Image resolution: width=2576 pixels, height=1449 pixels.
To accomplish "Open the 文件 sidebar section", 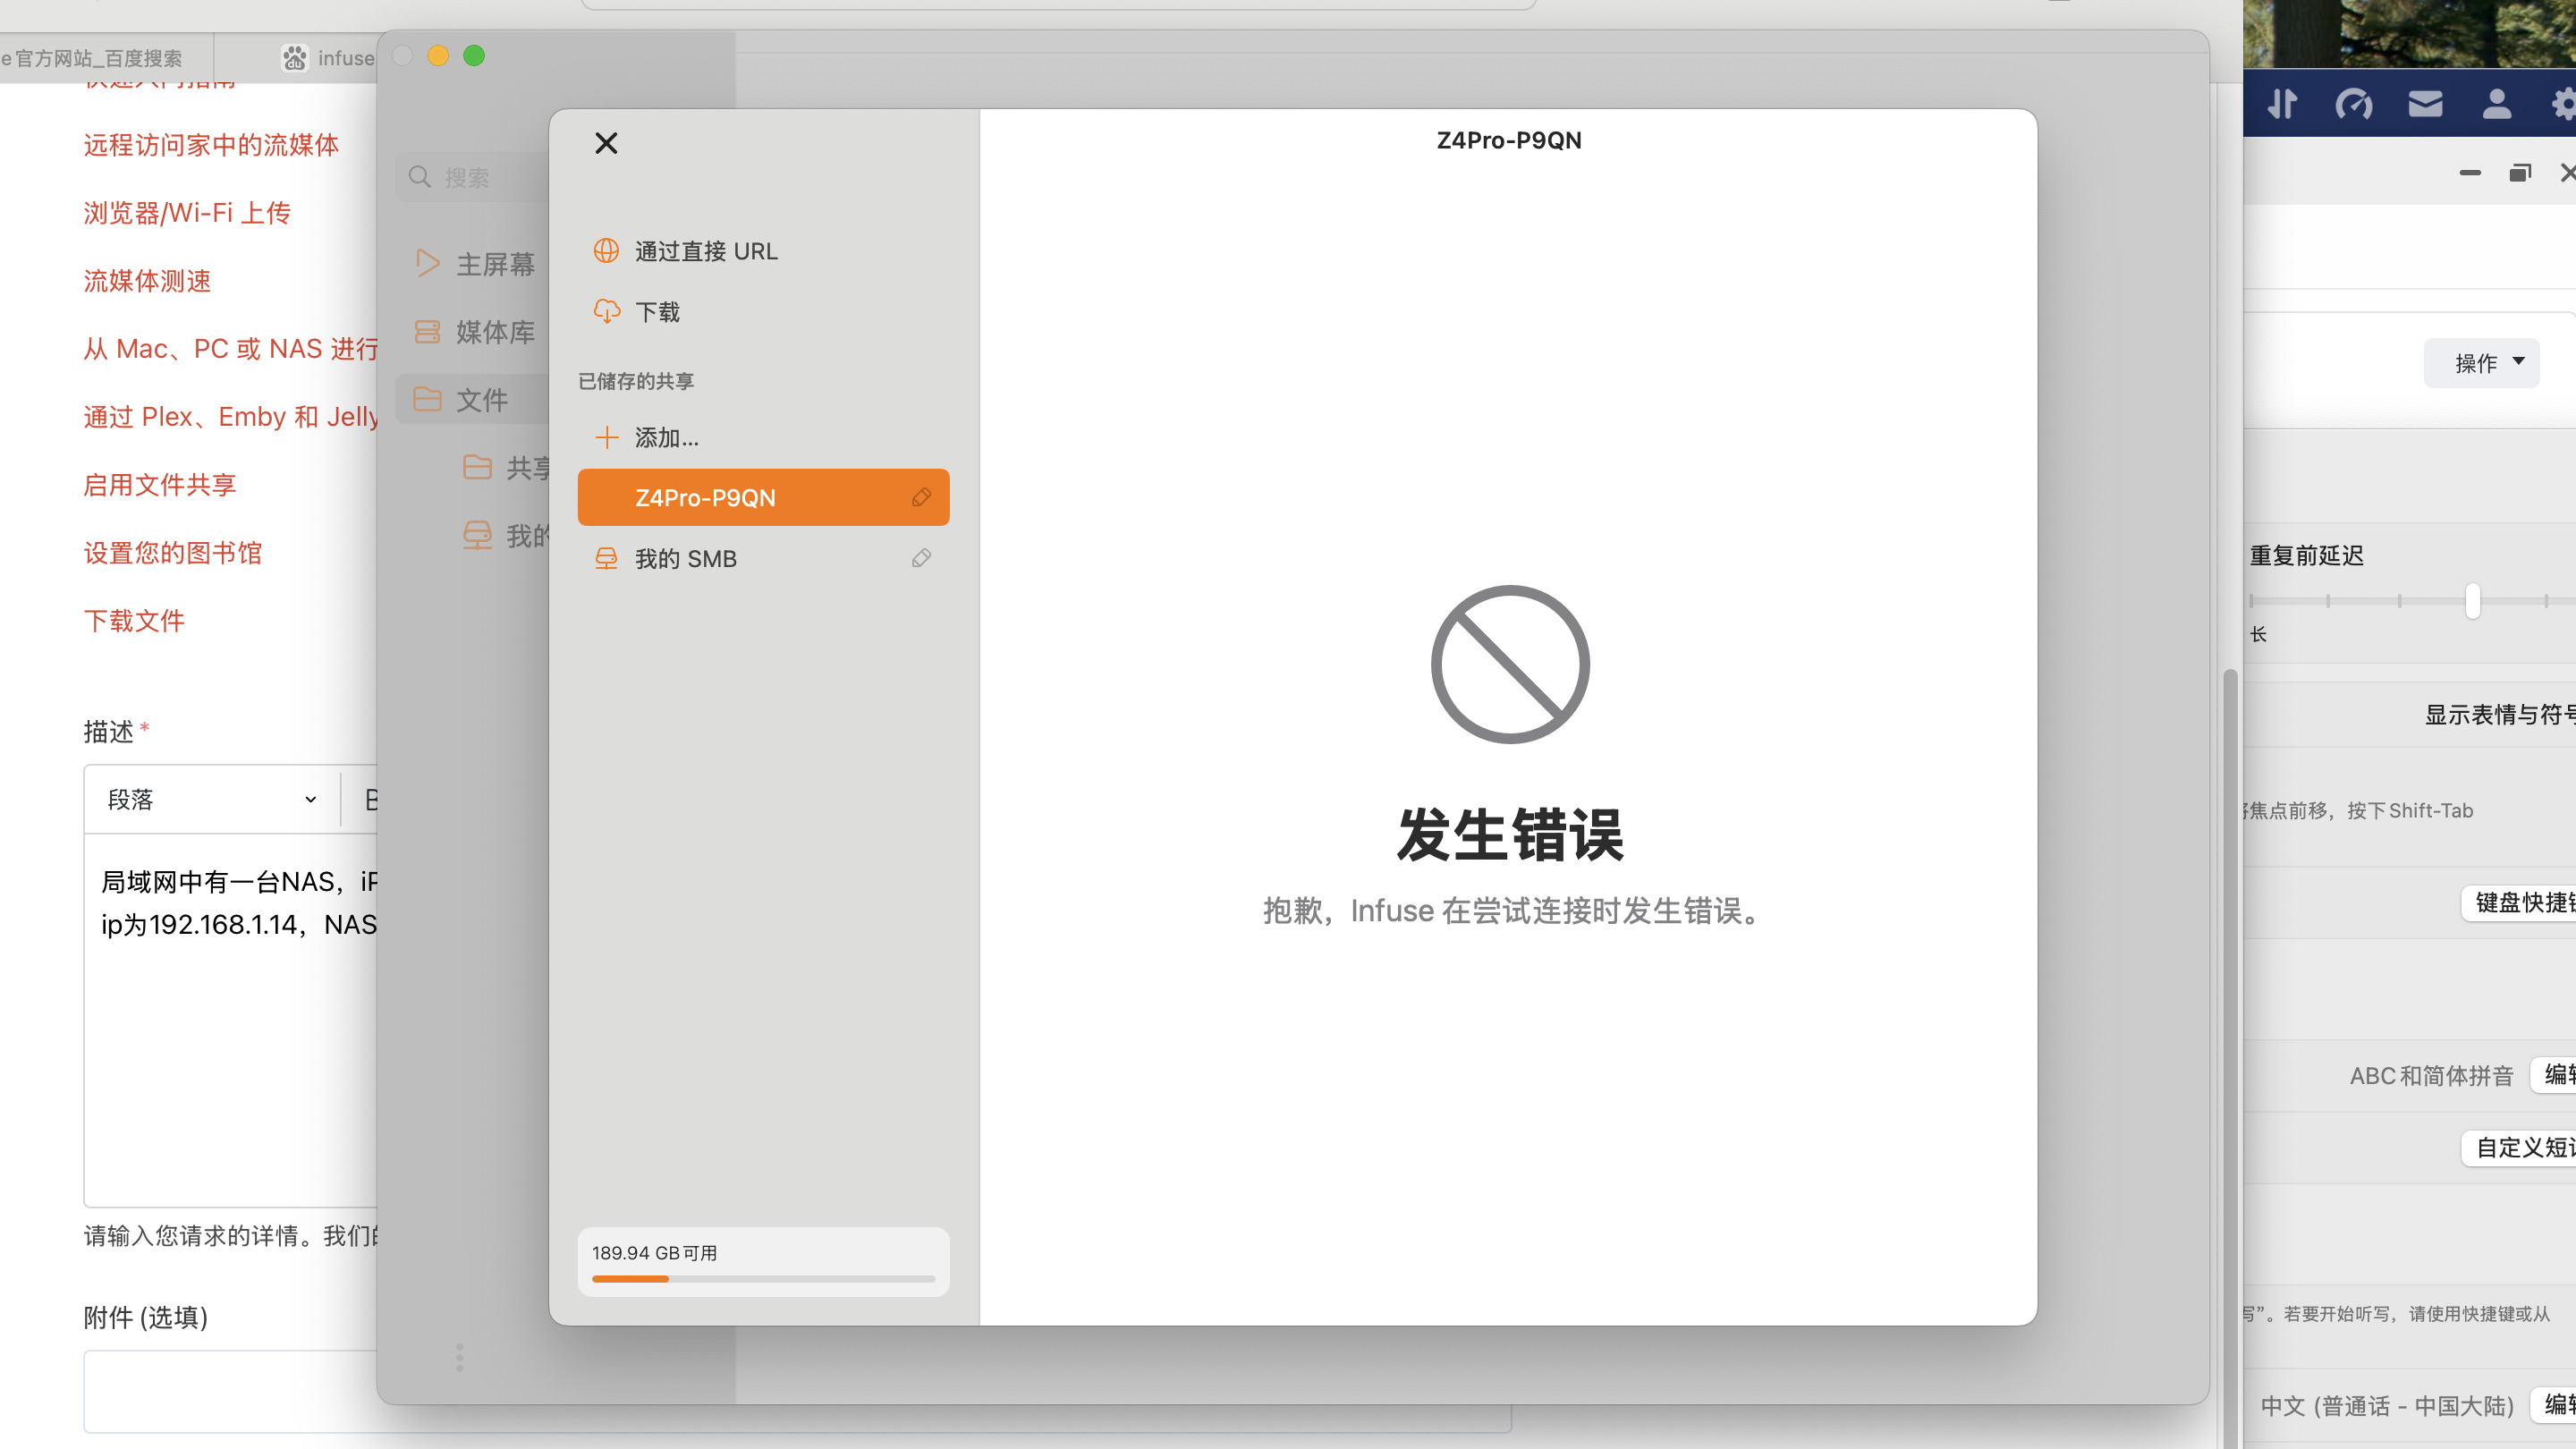I will tap(481, 400).
